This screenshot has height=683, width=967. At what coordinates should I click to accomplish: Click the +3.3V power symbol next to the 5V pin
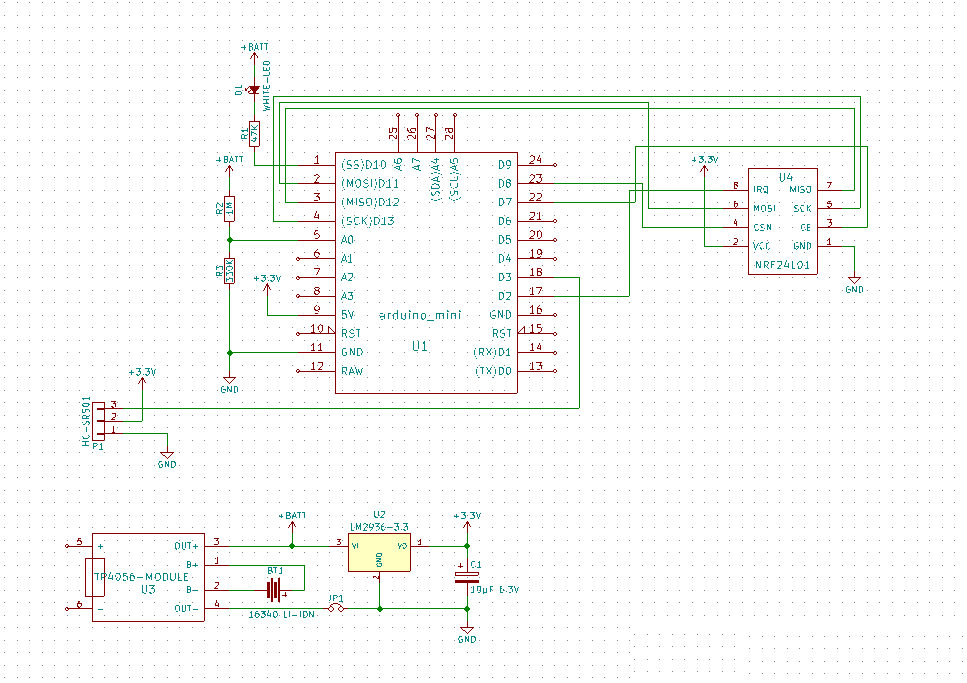[267, 284]
